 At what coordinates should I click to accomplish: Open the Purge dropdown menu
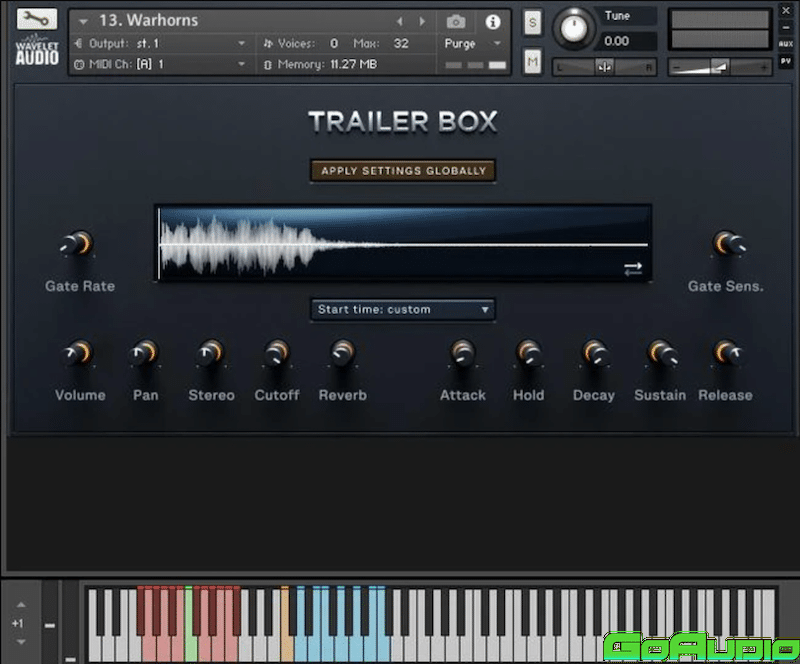pyautogui.click(x=472, y=44)
